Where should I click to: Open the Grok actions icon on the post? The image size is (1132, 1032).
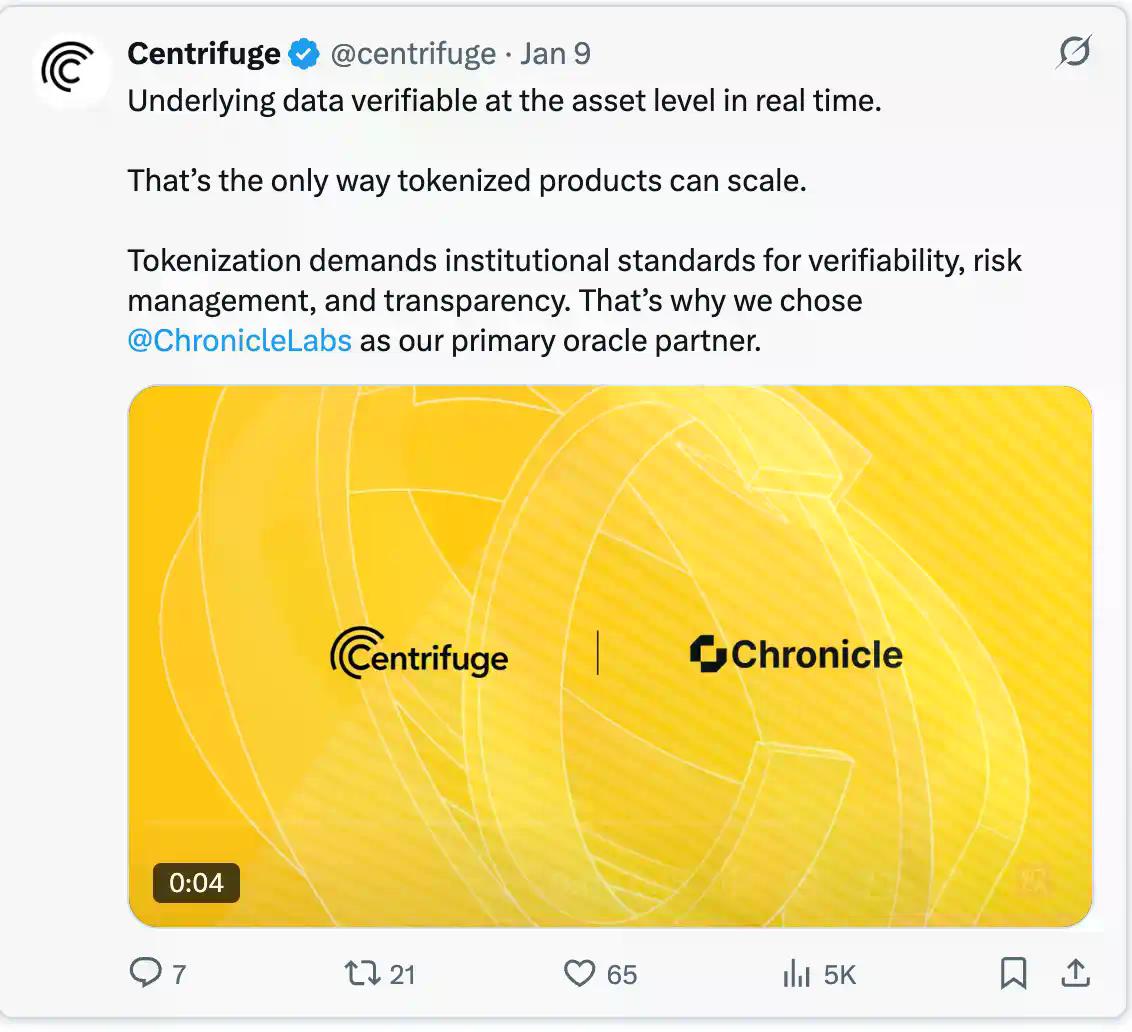1074,52
